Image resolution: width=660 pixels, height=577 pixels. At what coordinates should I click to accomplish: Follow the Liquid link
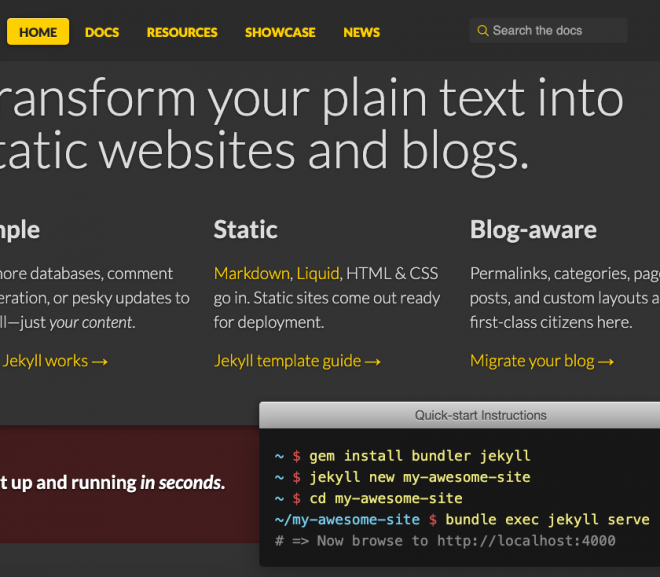tap(318, 274)
